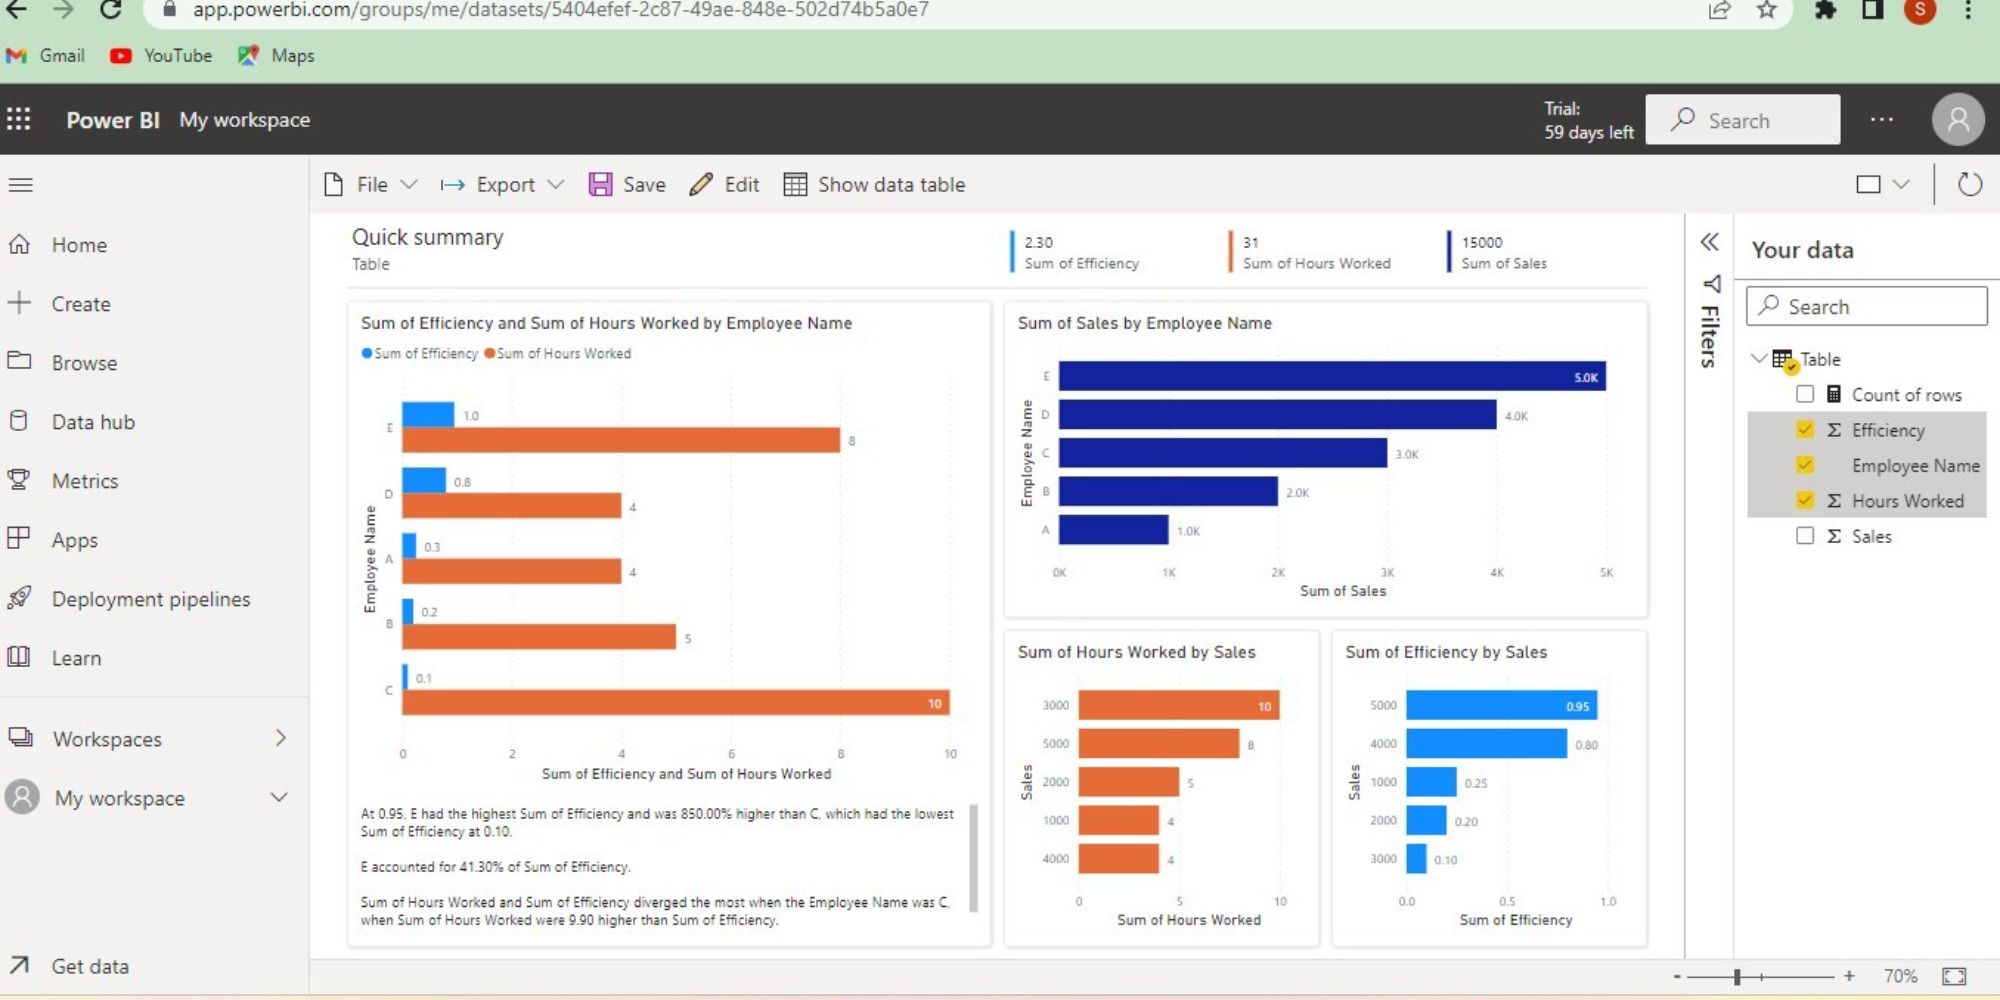The image size is (2000, 1000).
Task: Open the more options ellipsis in header
Action: pyautogui.click(x=1881, y=120)
